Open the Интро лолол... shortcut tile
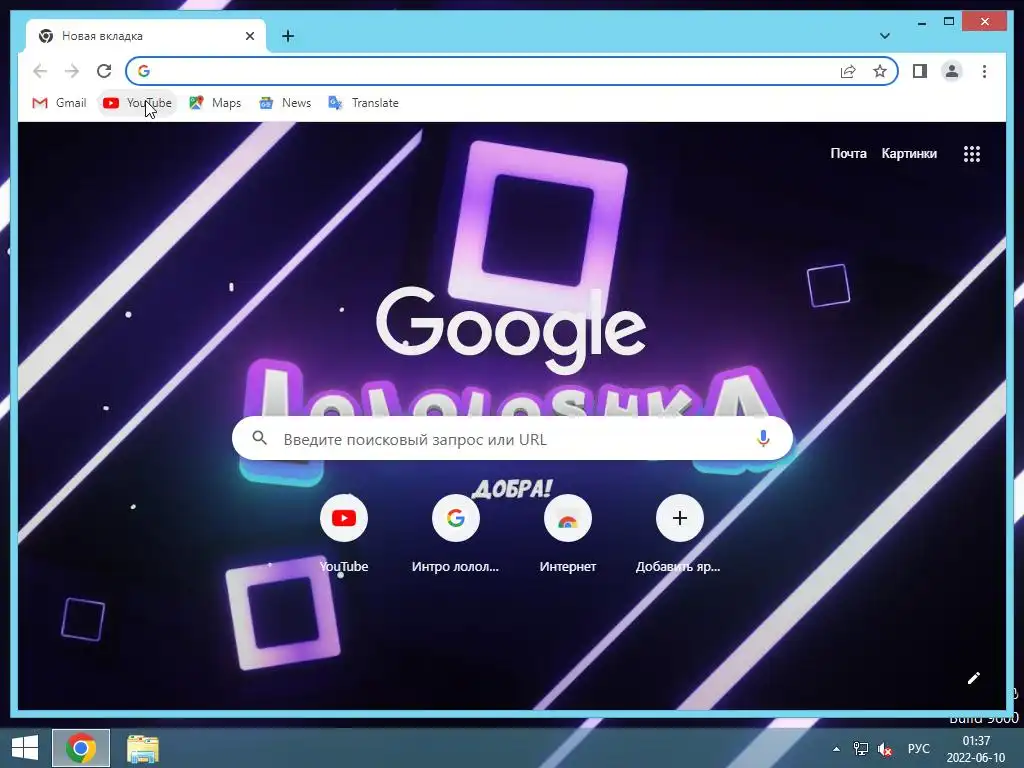The image size is (1024, 768). coord(455,534)
